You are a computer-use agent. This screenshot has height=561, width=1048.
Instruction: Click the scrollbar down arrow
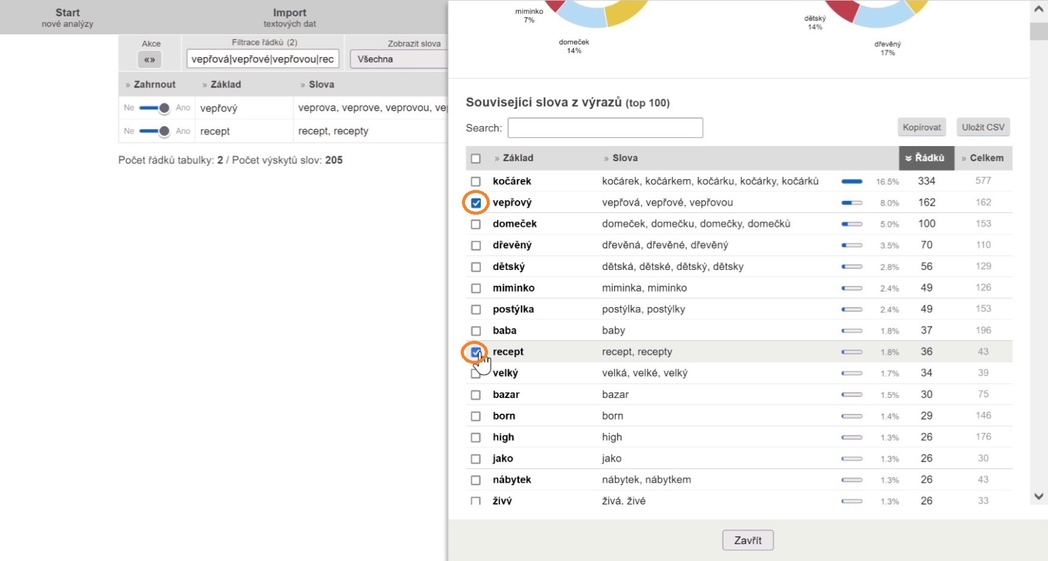(x=1039, y=496)
